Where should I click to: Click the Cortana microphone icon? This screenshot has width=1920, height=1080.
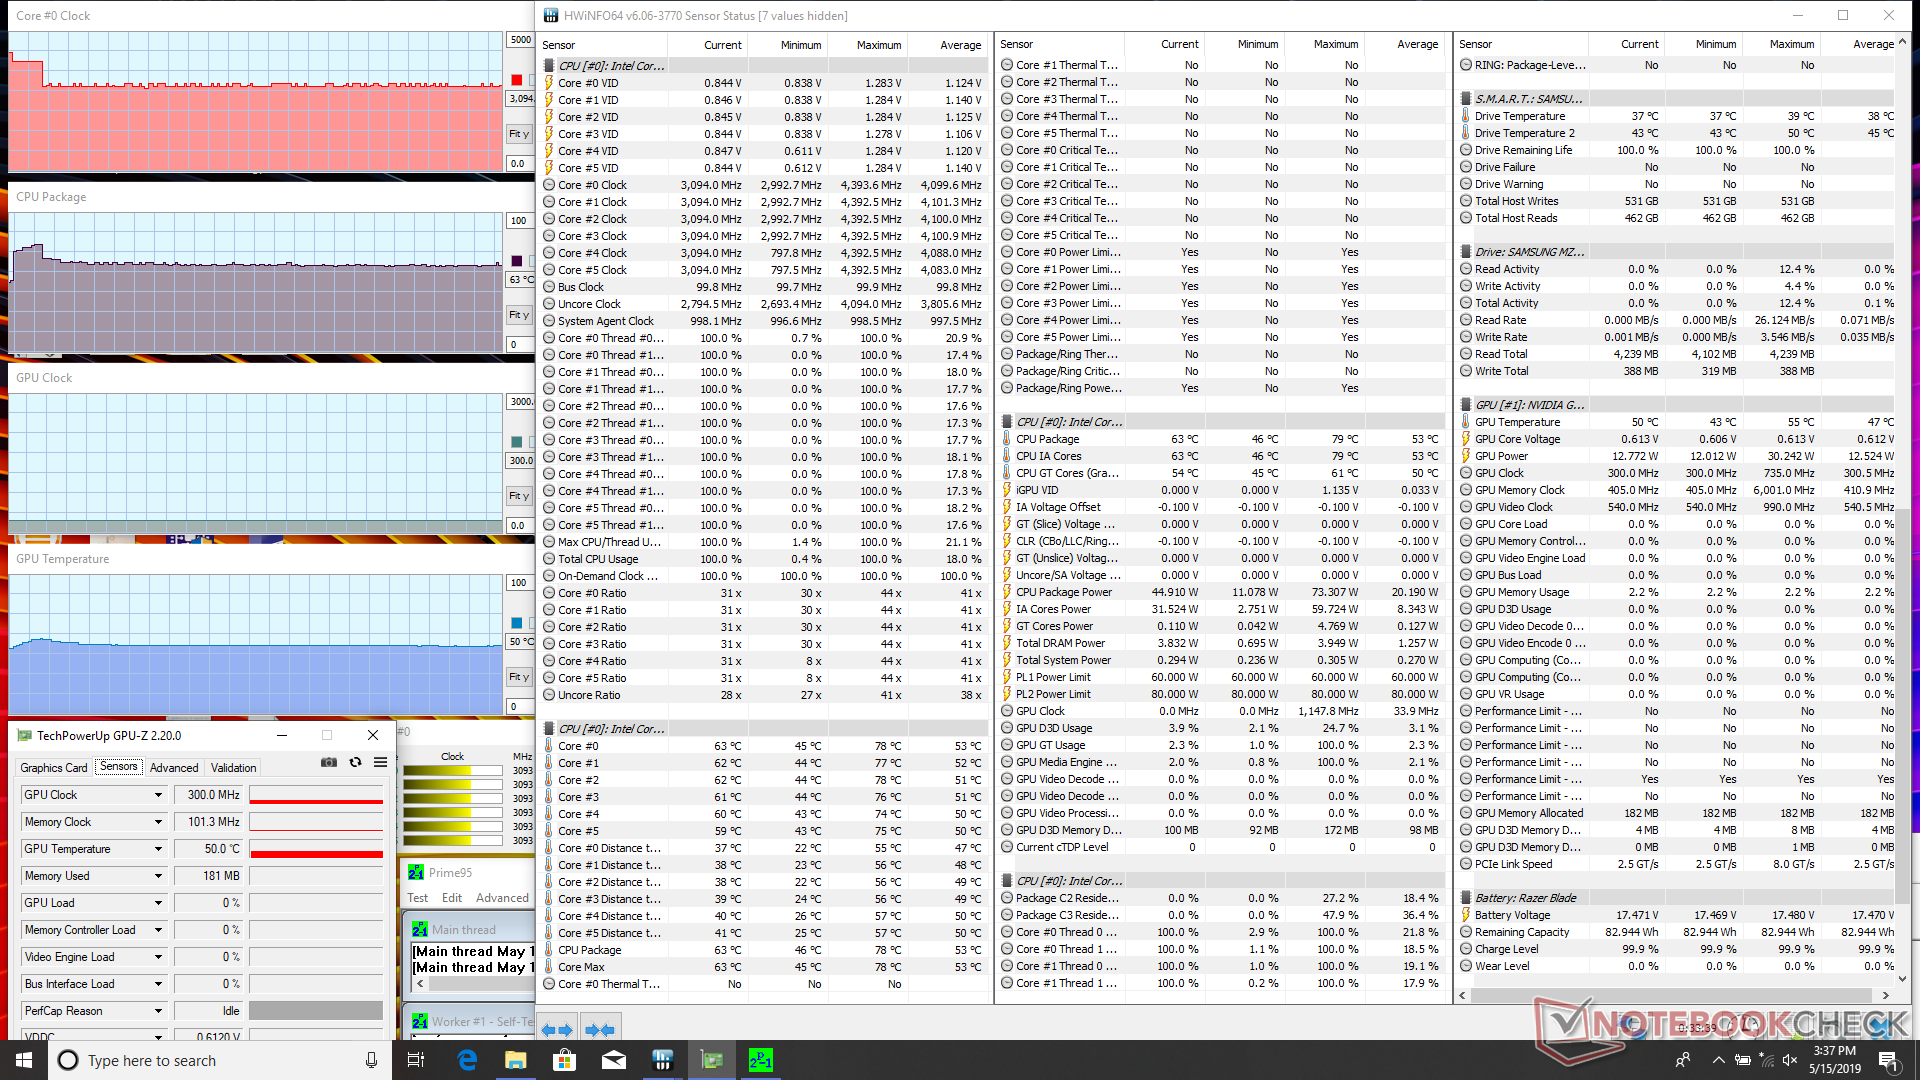click(x=371, y=1060)
